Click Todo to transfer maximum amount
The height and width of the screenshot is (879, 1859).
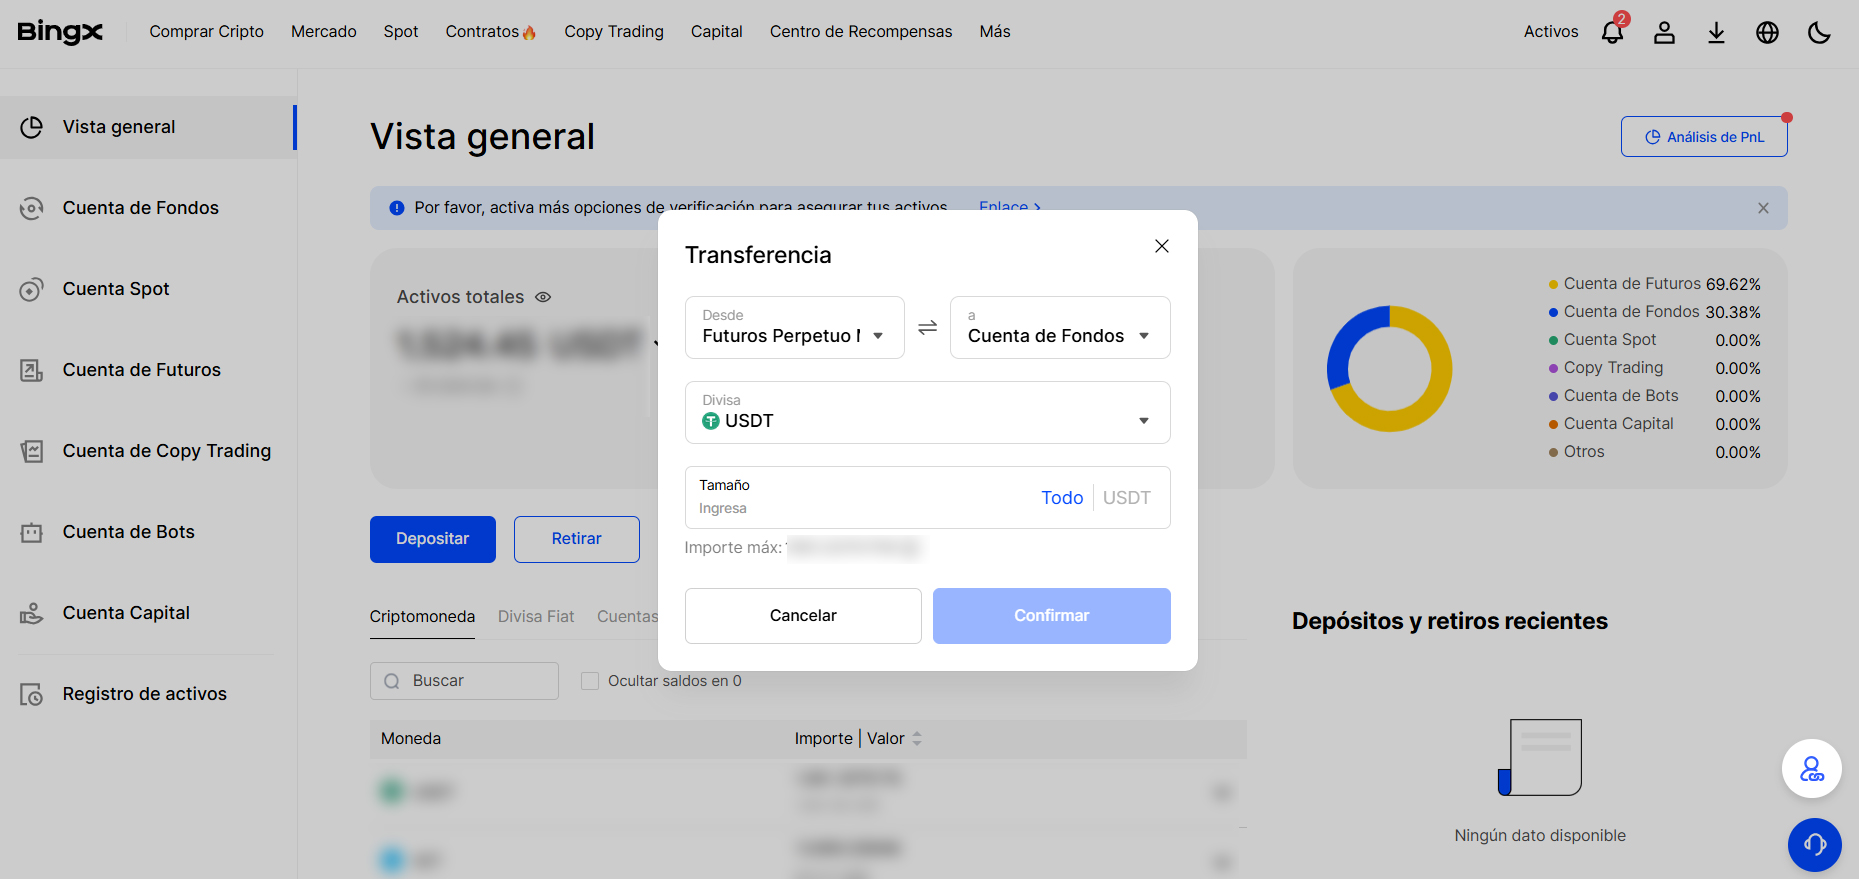1061,498
